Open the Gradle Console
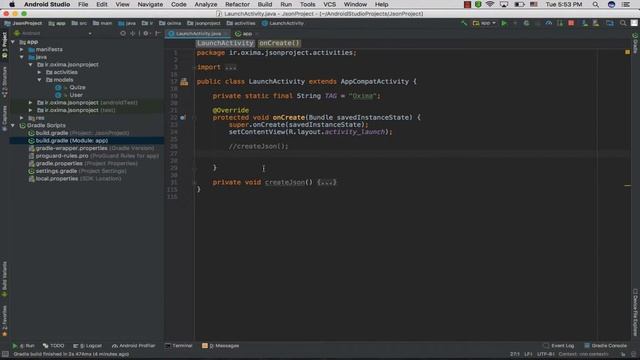The height and width of the screenshot is (360, 640). 605,346
